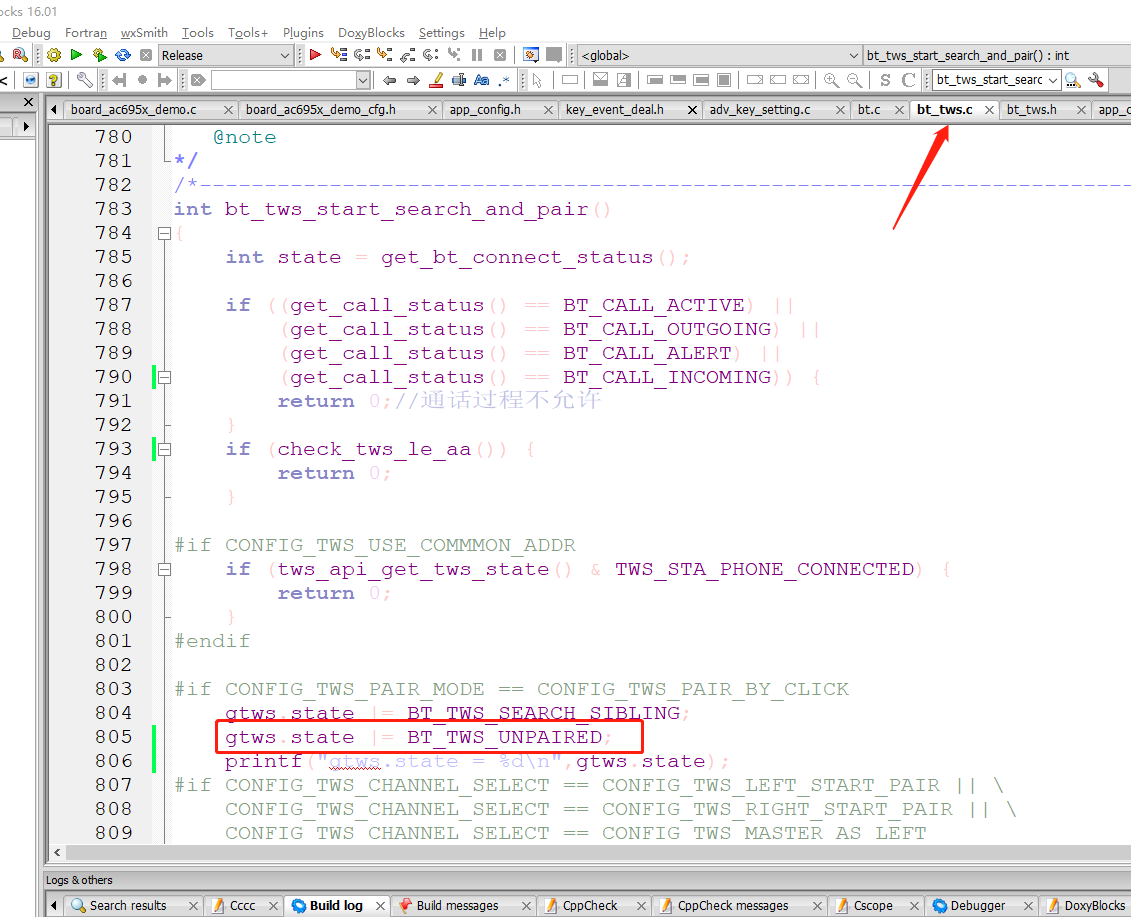The width and height of the screenshot is (1131, 917).
Task: Click the horizontal scrollbar left arrow
Action: [x=57, y=852]
